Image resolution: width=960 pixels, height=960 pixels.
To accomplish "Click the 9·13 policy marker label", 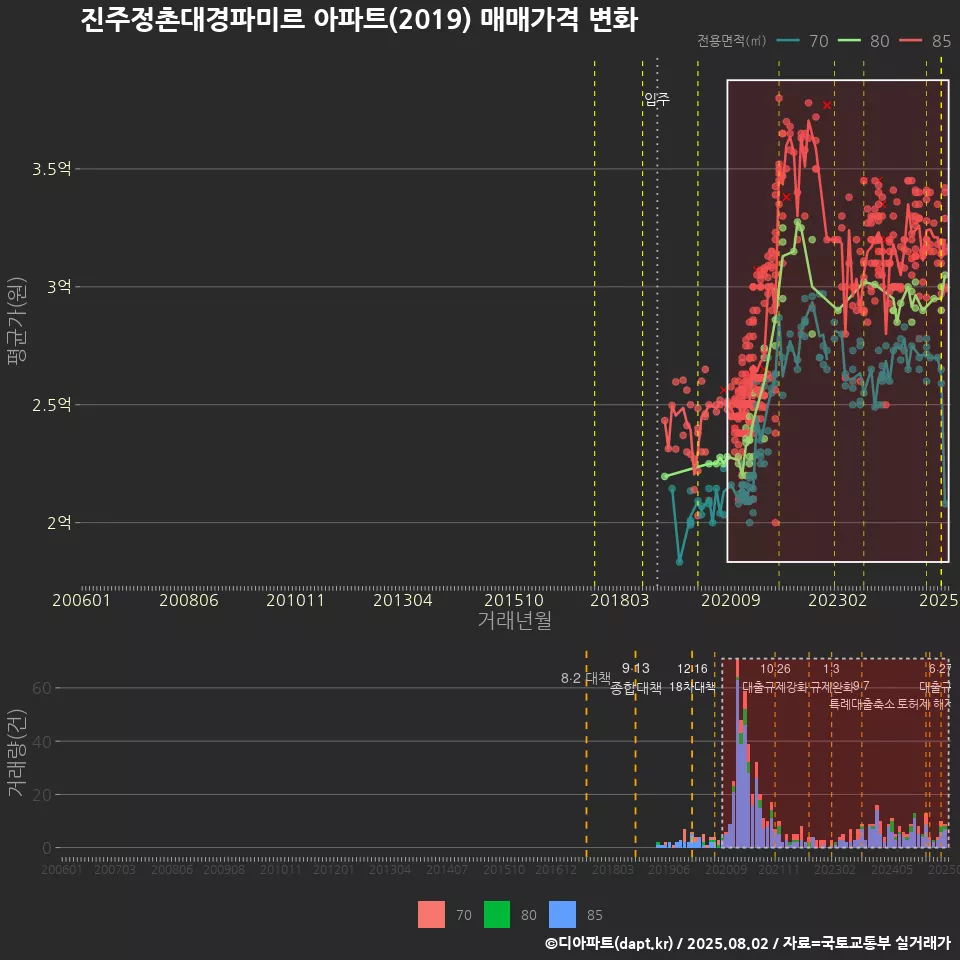I will (636, 668).
